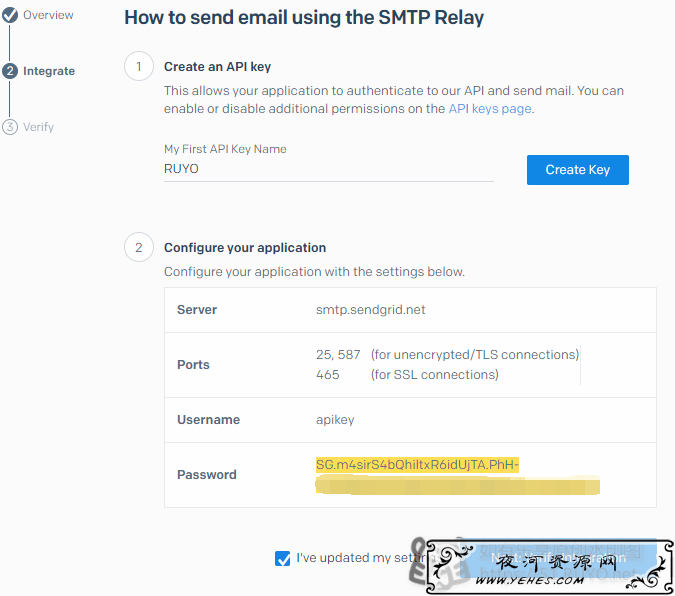Click the Integrate step number 2 icon
Viewport: 675px width, 596px height.
[10, 71]
